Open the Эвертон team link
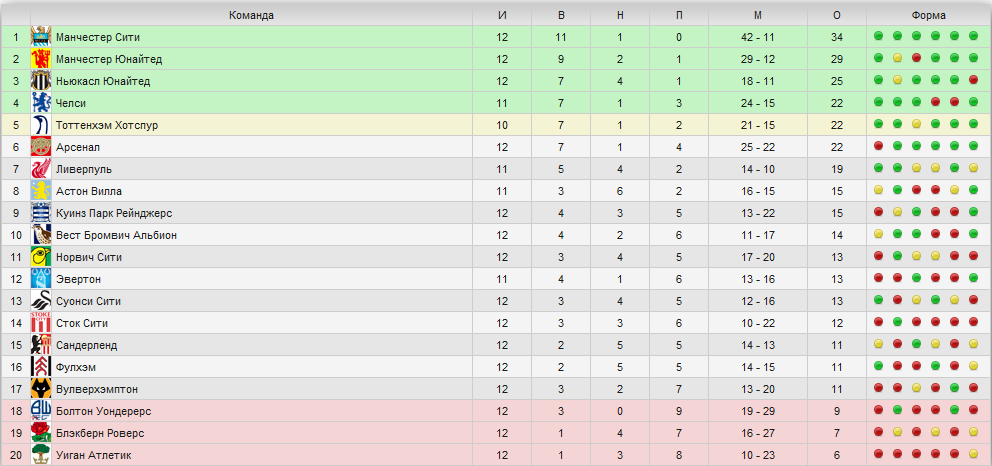The height and width of the screenshot is (466, 992). pos(78,279)
